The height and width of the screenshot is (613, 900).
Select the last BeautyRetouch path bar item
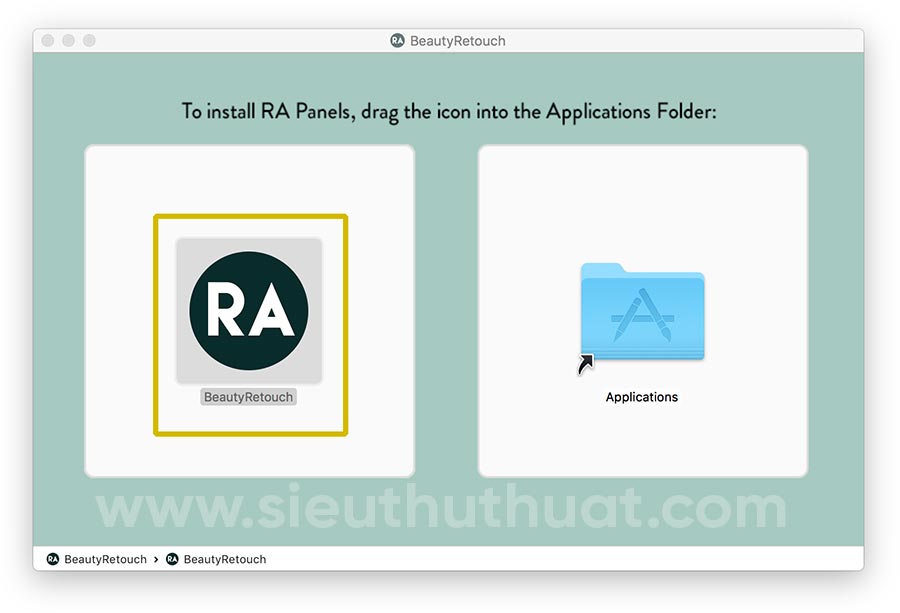click(216, 559)
